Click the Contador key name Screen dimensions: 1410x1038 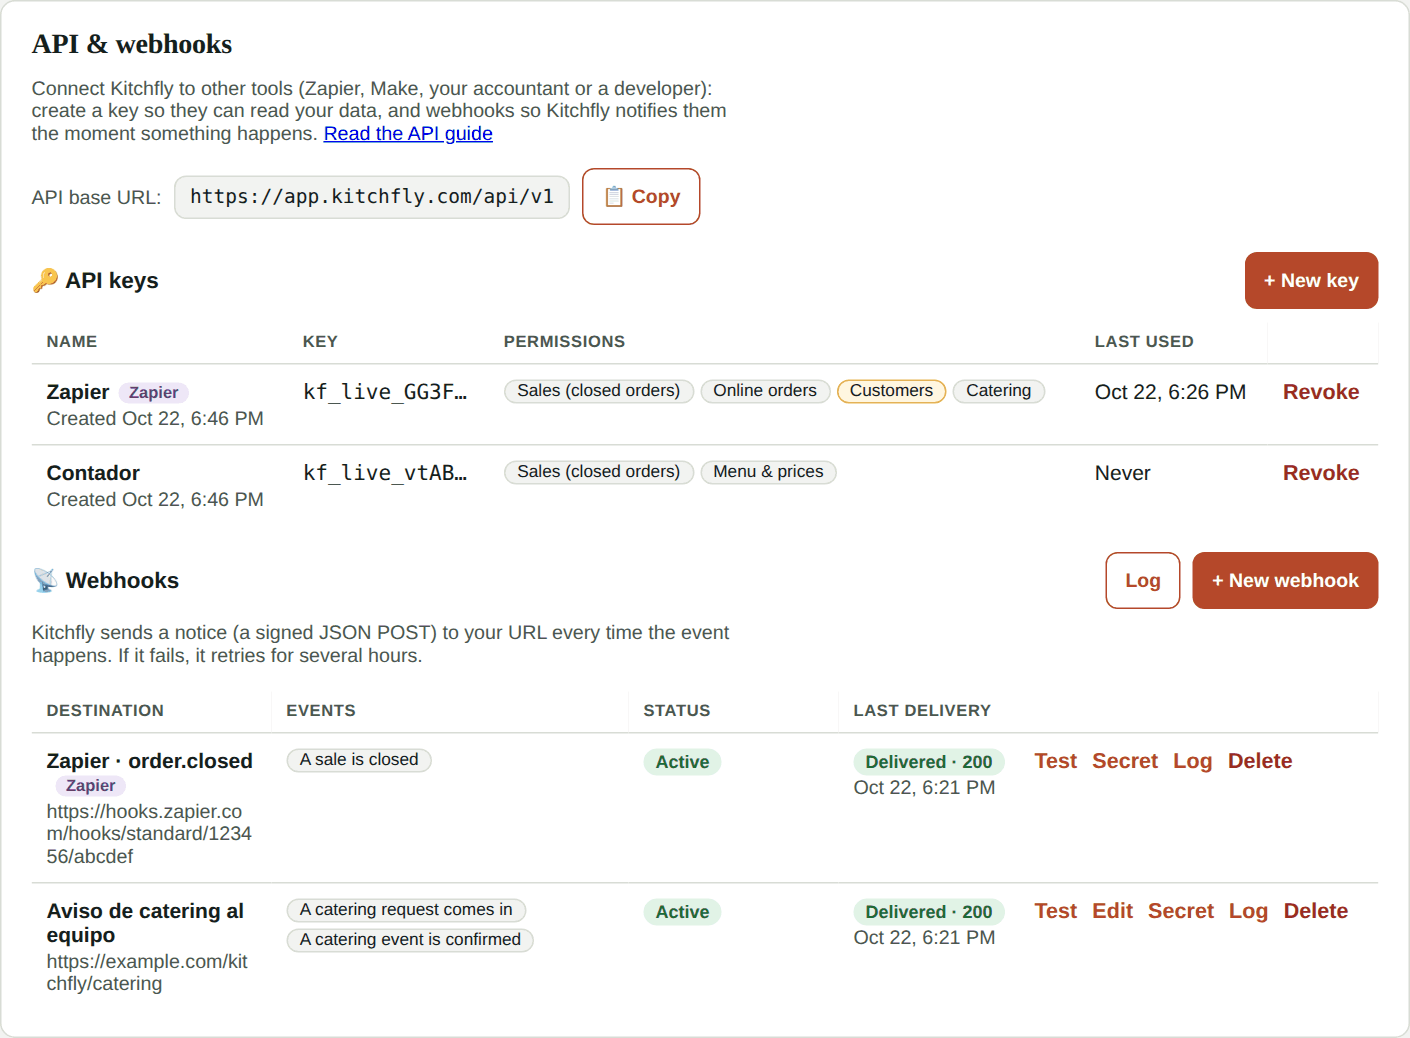93,473
